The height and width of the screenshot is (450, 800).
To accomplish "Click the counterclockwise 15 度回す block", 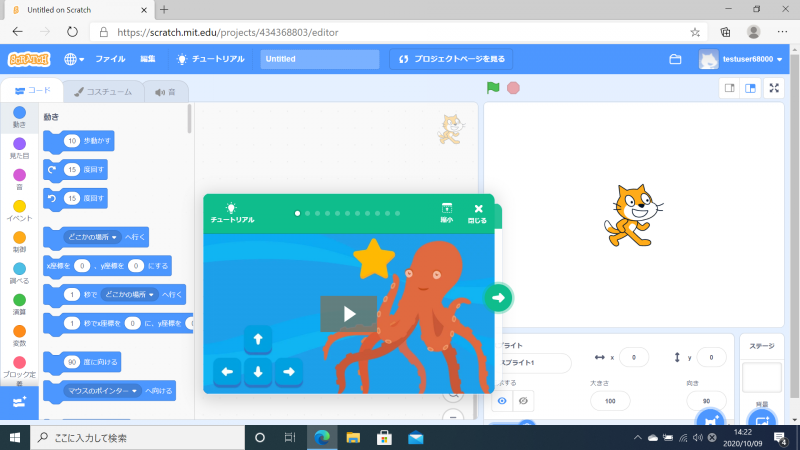I will (76, 198).
